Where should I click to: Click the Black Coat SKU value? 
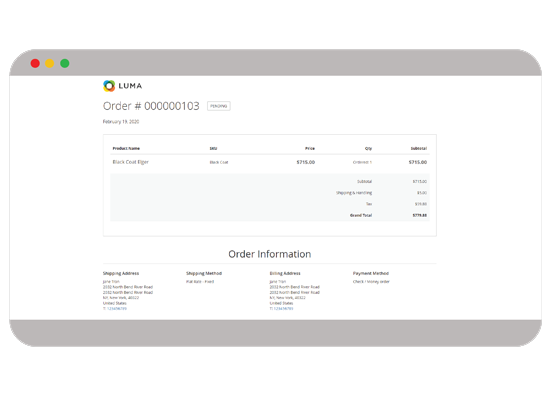pos(219,162)
